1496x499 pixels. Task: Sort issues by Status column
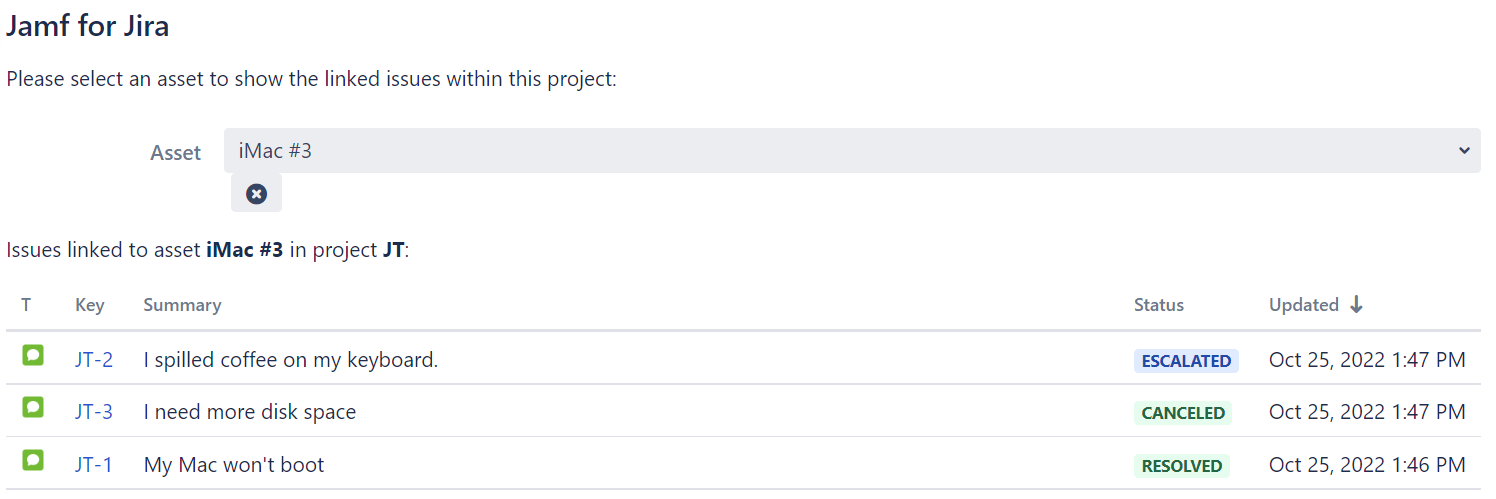[x=1158, y=305]
